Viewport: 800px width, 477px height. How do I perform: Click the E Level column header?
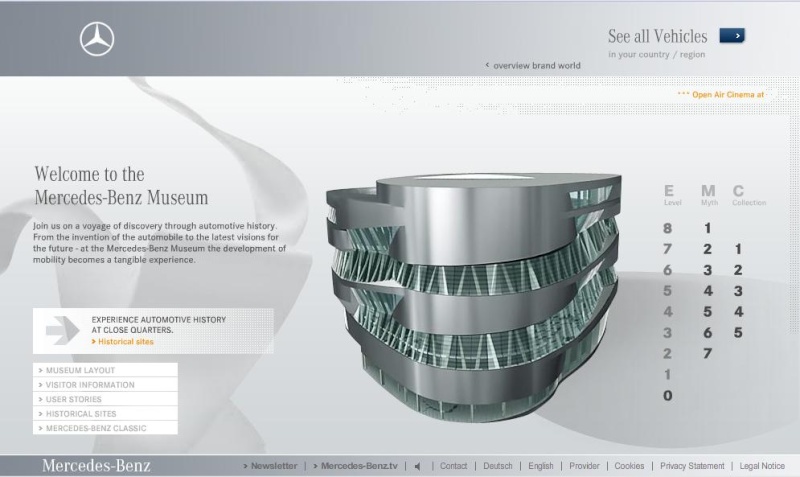[672, 195]
